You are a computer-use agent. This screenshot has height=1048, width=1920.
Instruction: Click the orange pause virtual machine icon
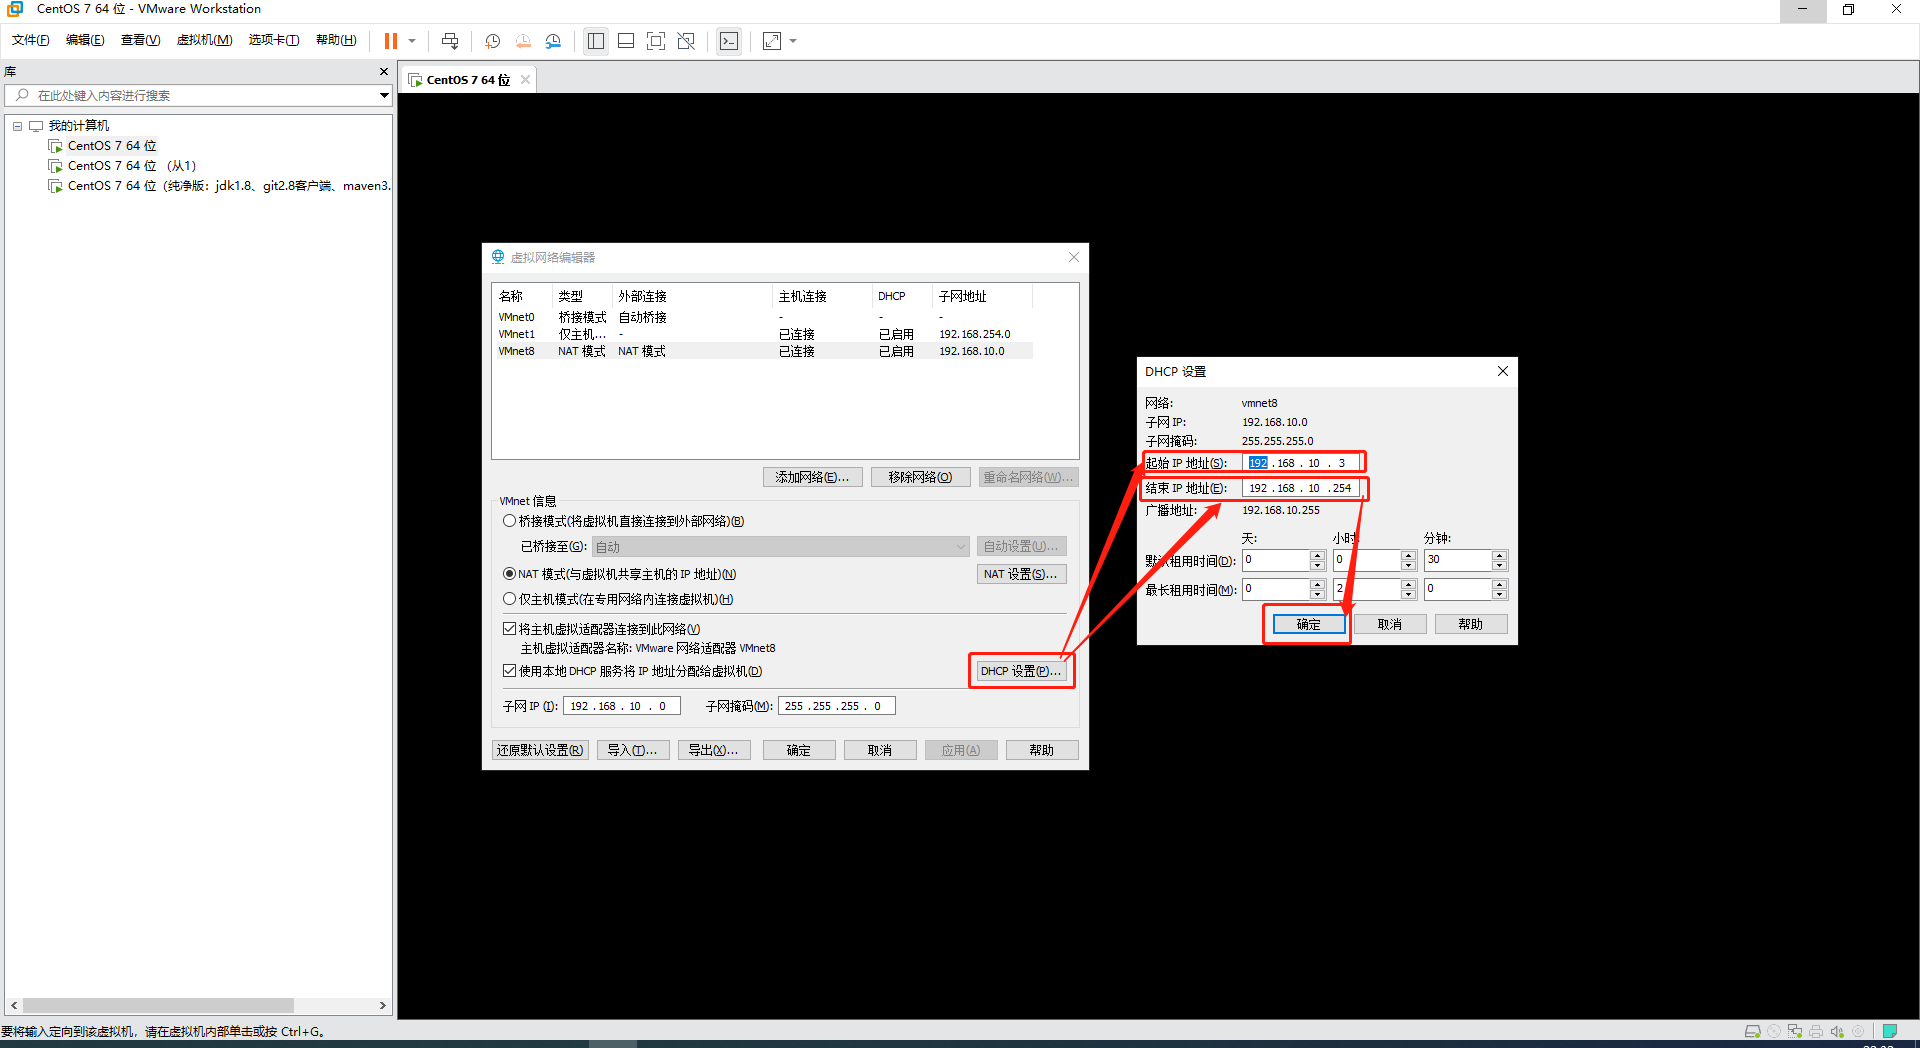pos(391,41)
